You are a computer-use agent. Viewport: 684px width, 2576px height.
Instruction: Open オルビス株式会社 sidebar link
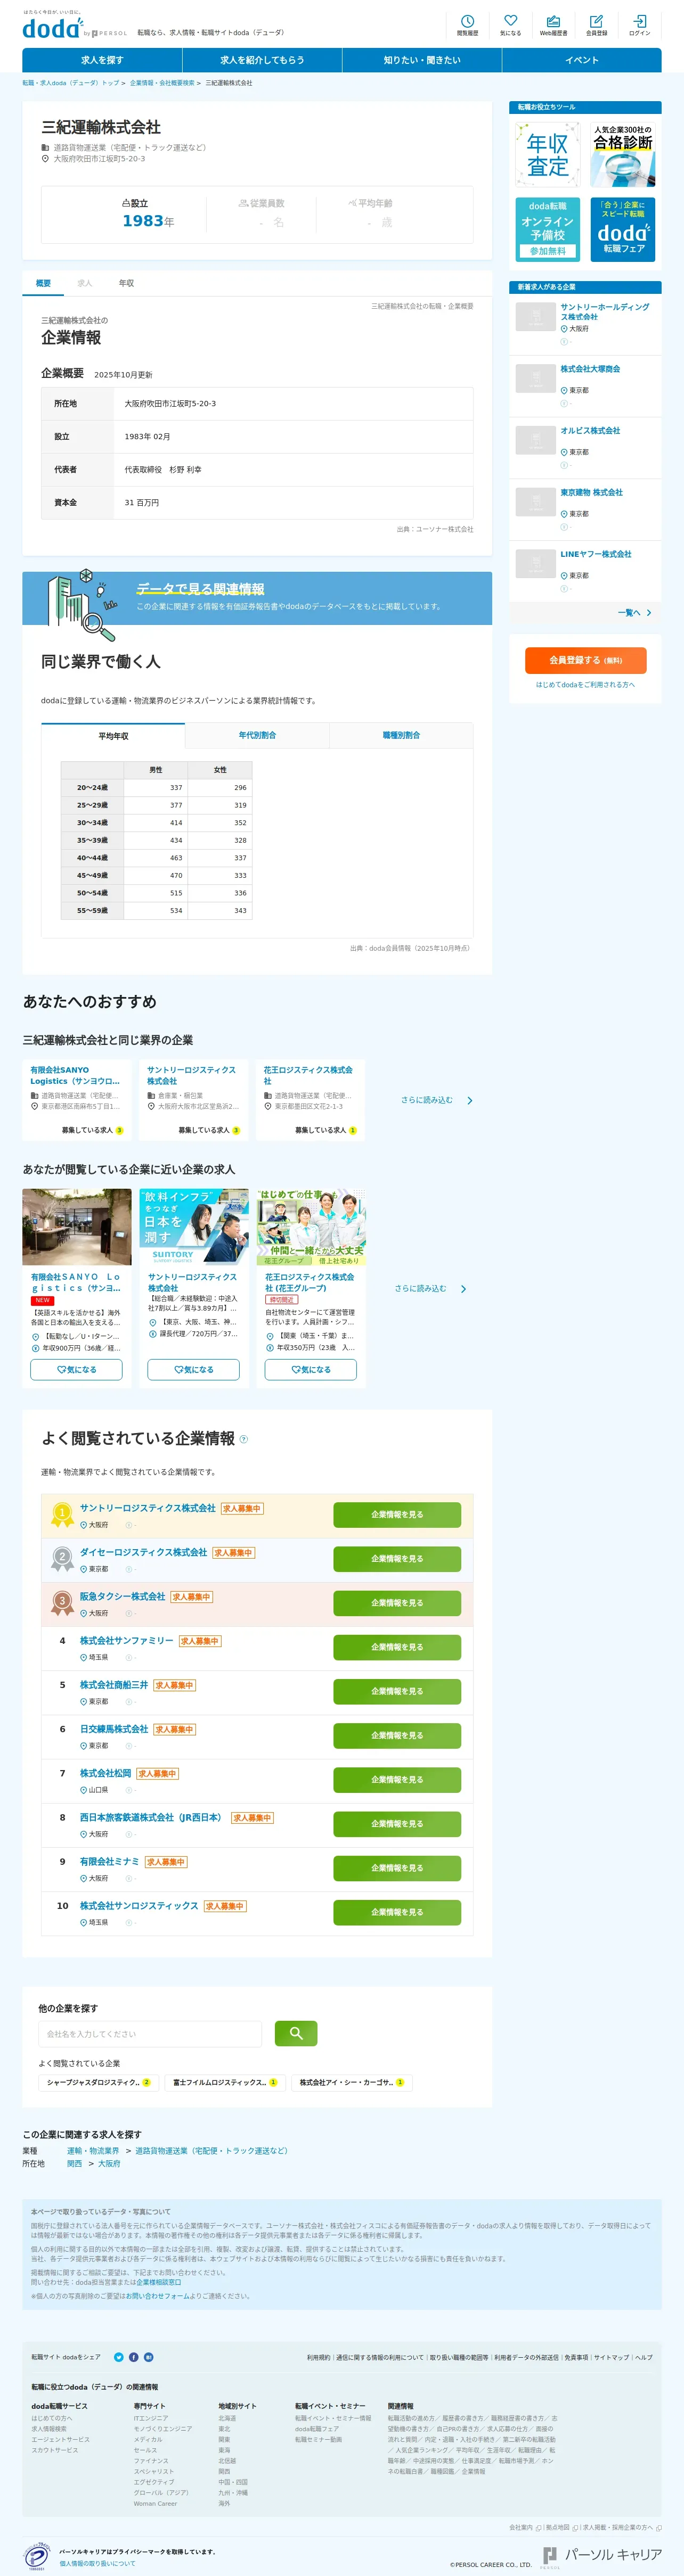coord(590,431)
